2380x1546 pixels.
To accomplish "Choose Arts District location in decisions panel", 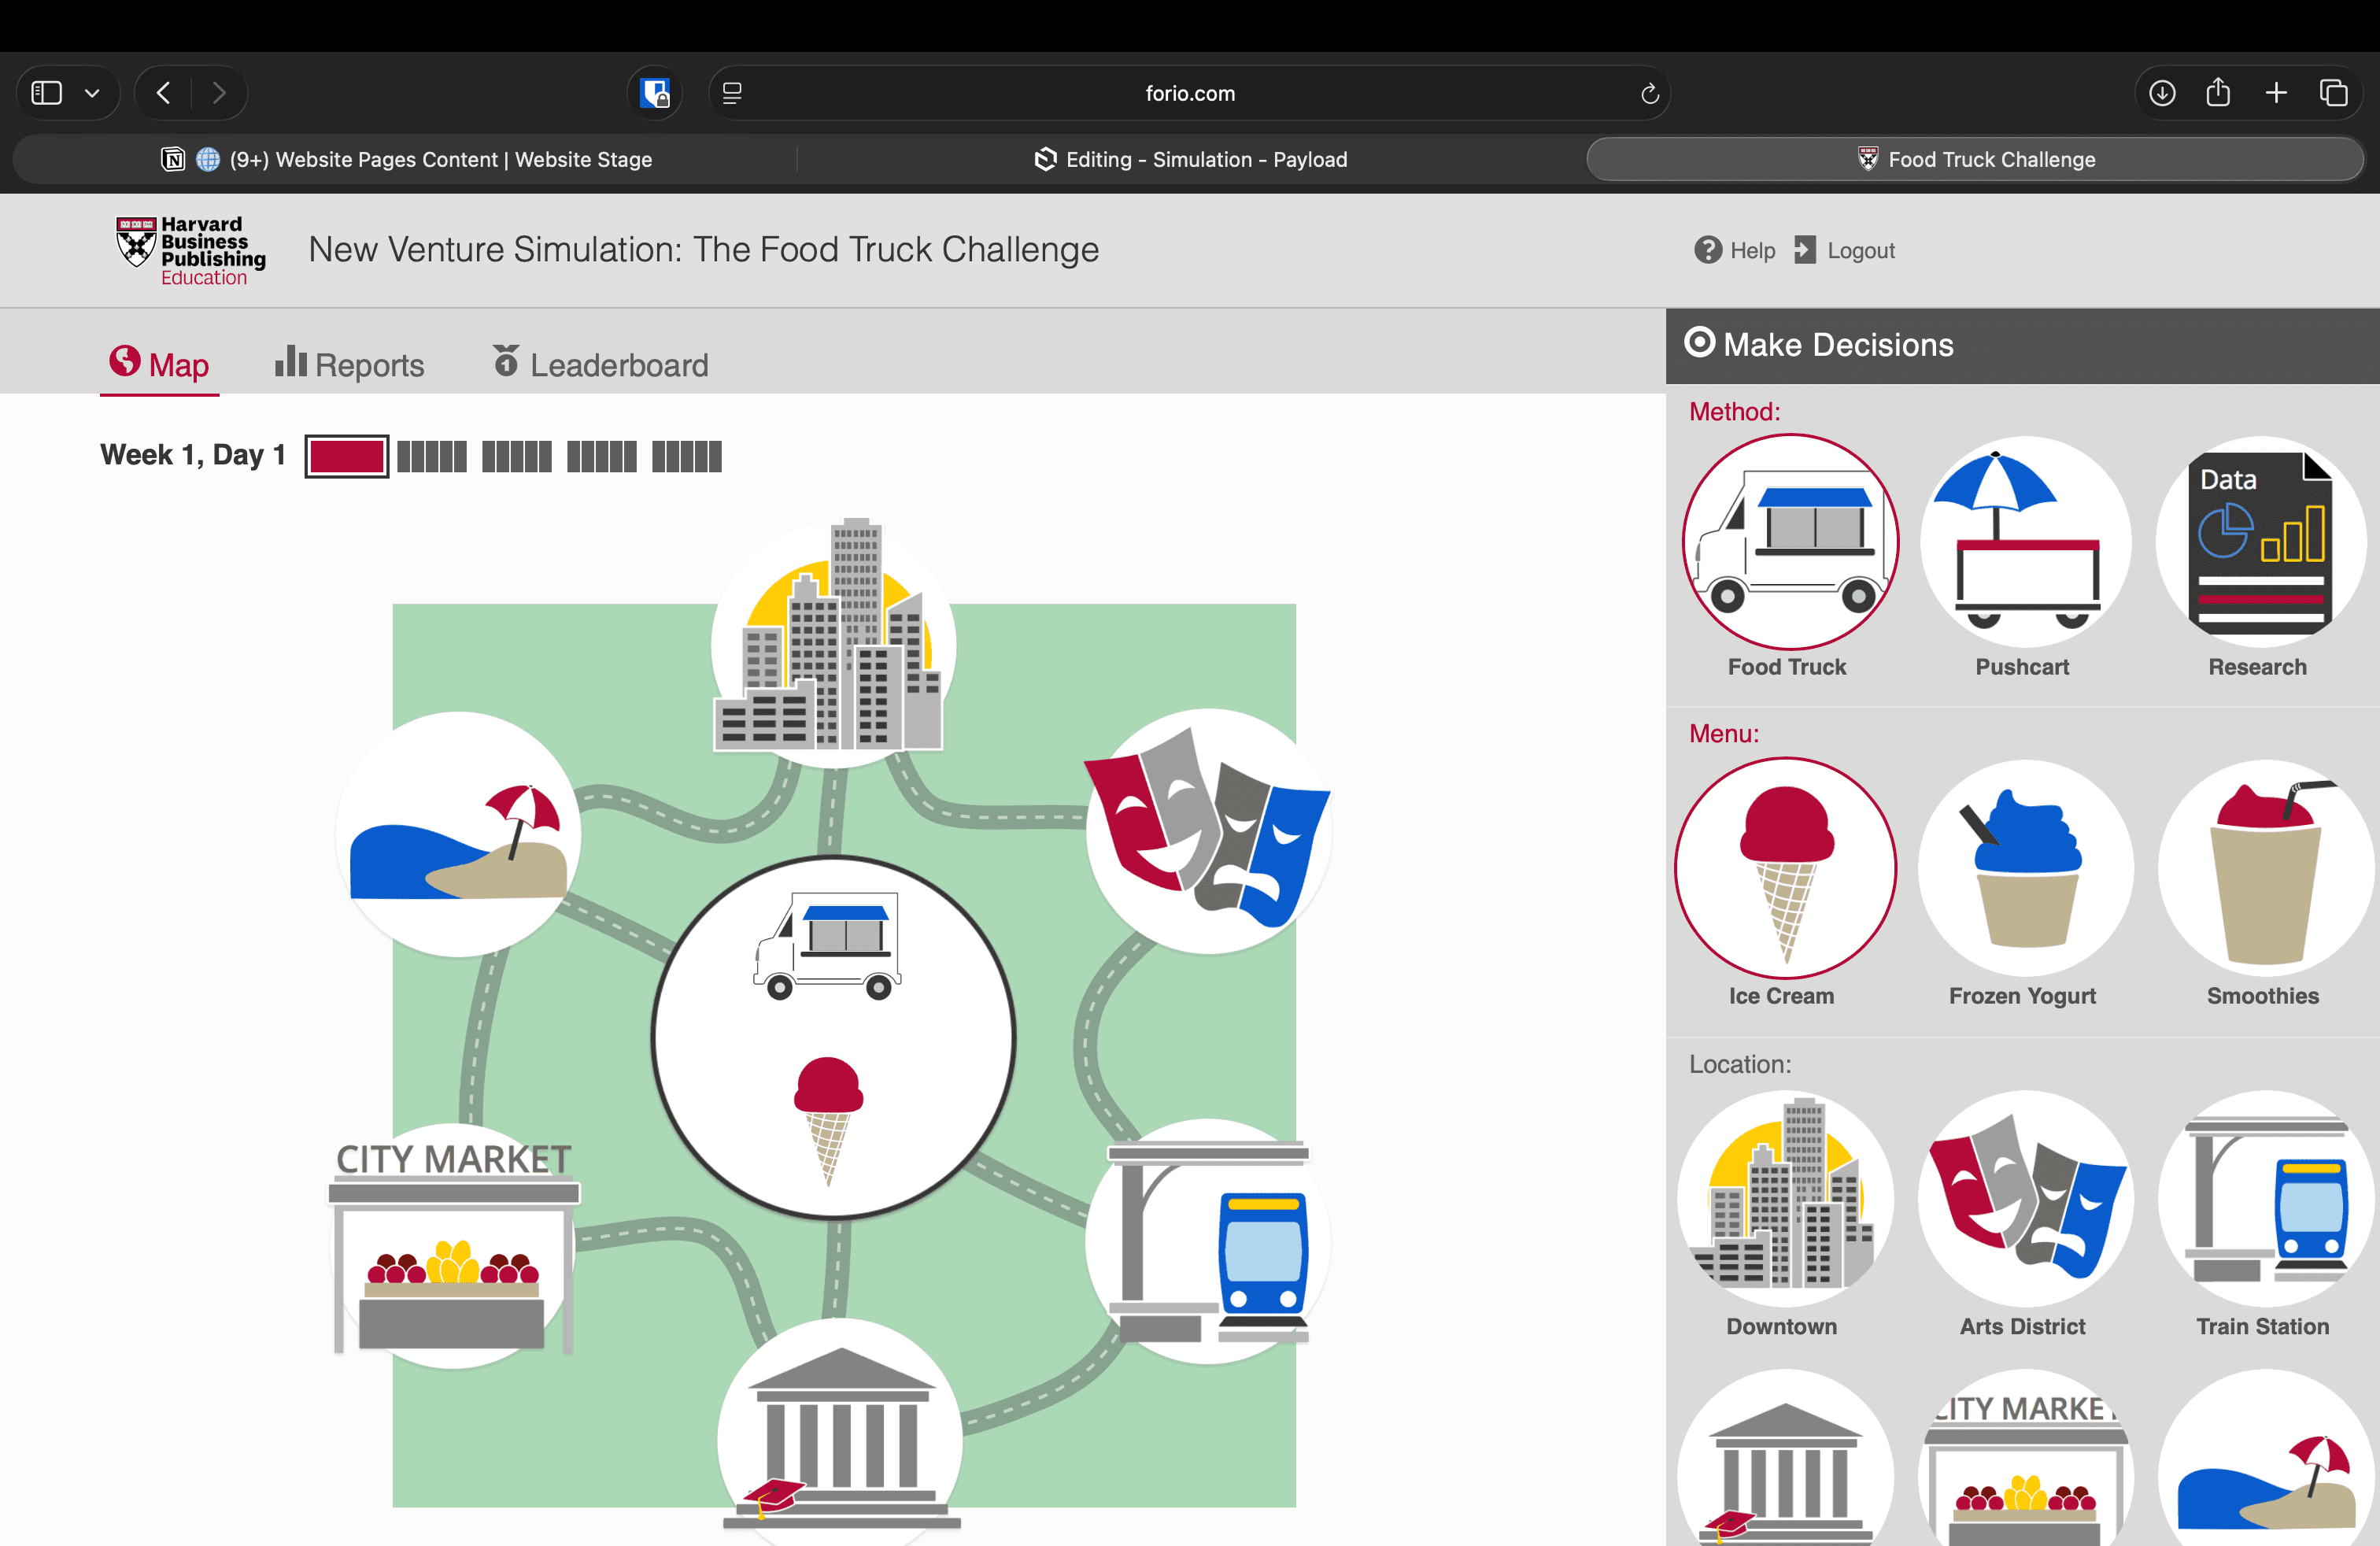I will click(x=2024, y=1198).
